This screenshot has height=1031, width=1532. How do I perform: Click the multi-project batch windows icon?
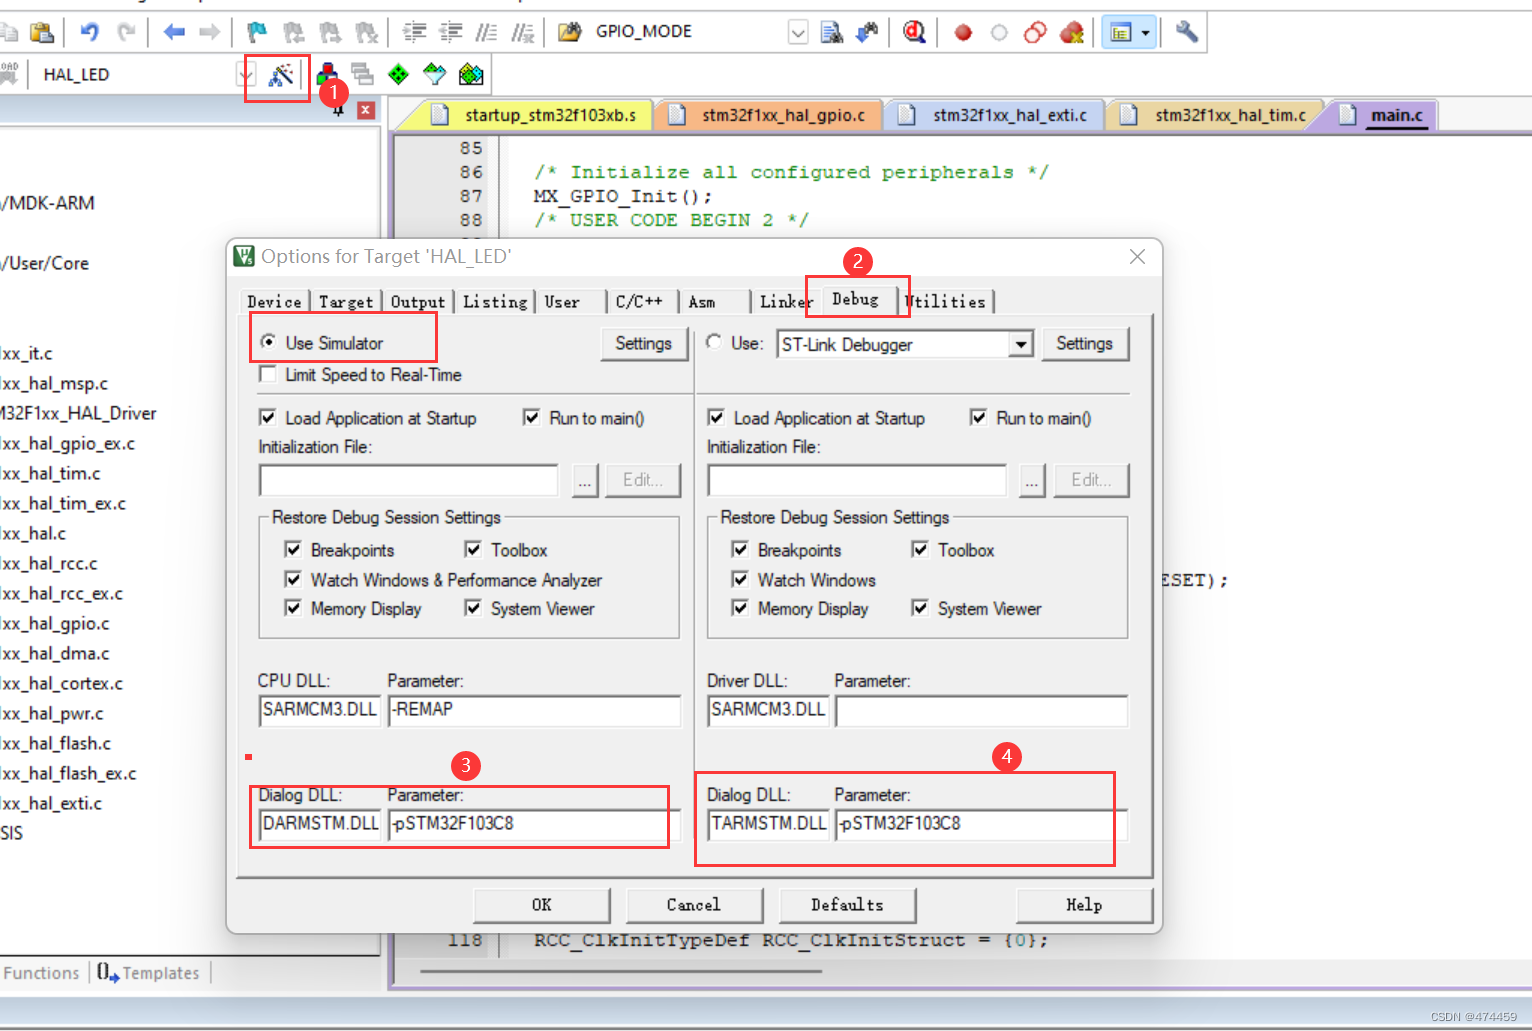[x=362, y=74]
